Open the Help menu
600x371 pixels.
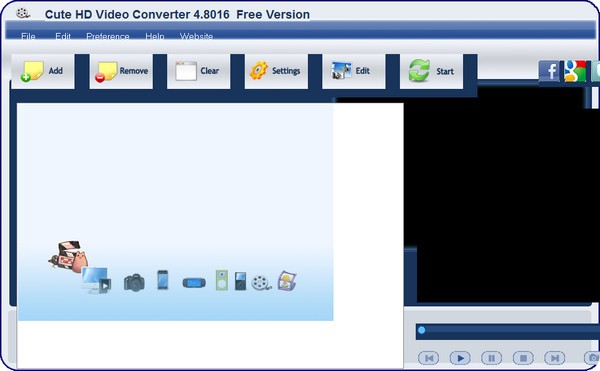click(155, 36)
